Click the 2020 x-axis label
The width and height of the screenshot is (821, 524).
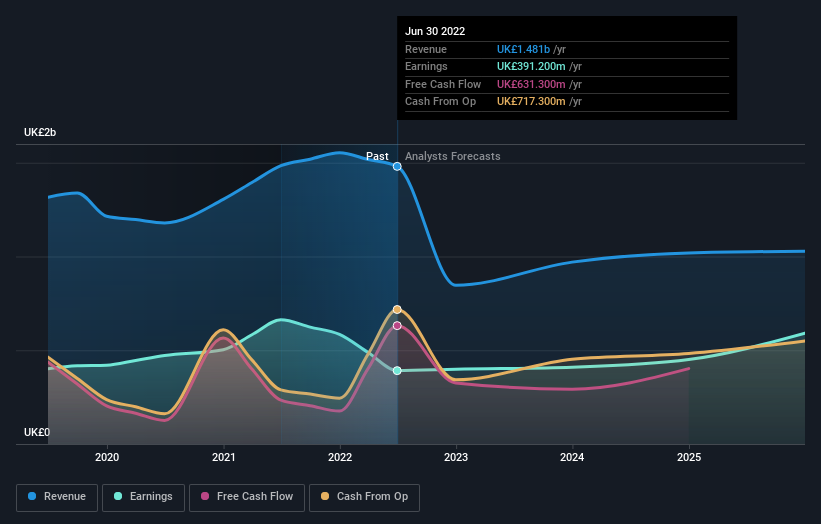[107, 457]
